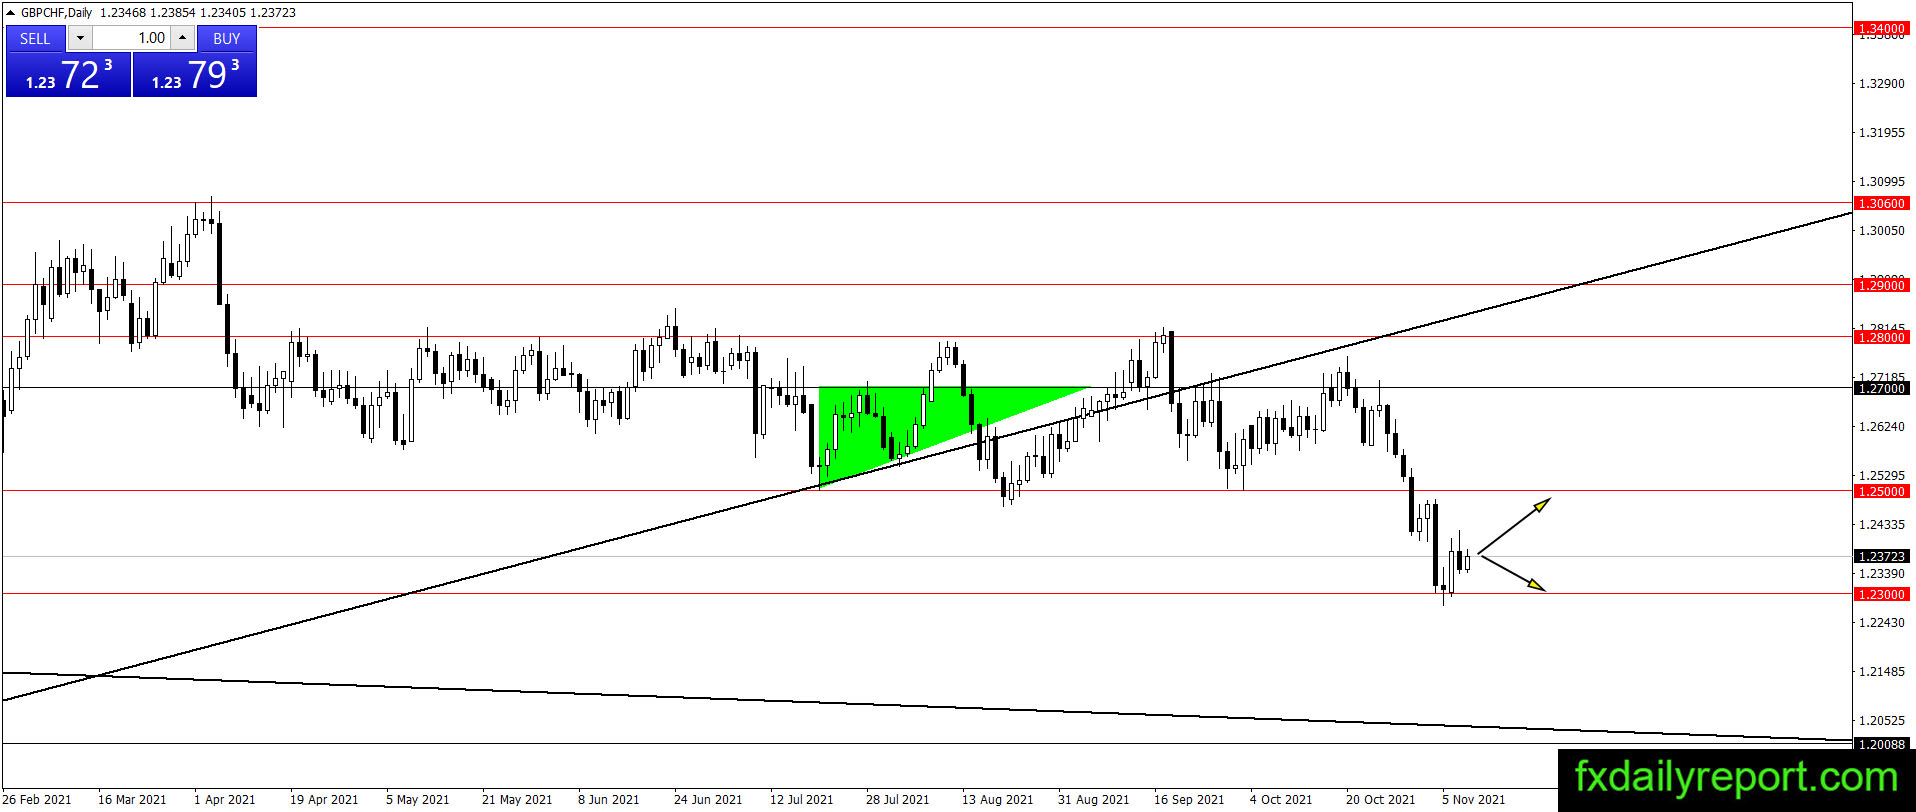The image size is (1916, 812).
Task: Click the 20 Oct 2021 date label
Action: tap(1381, 799)
